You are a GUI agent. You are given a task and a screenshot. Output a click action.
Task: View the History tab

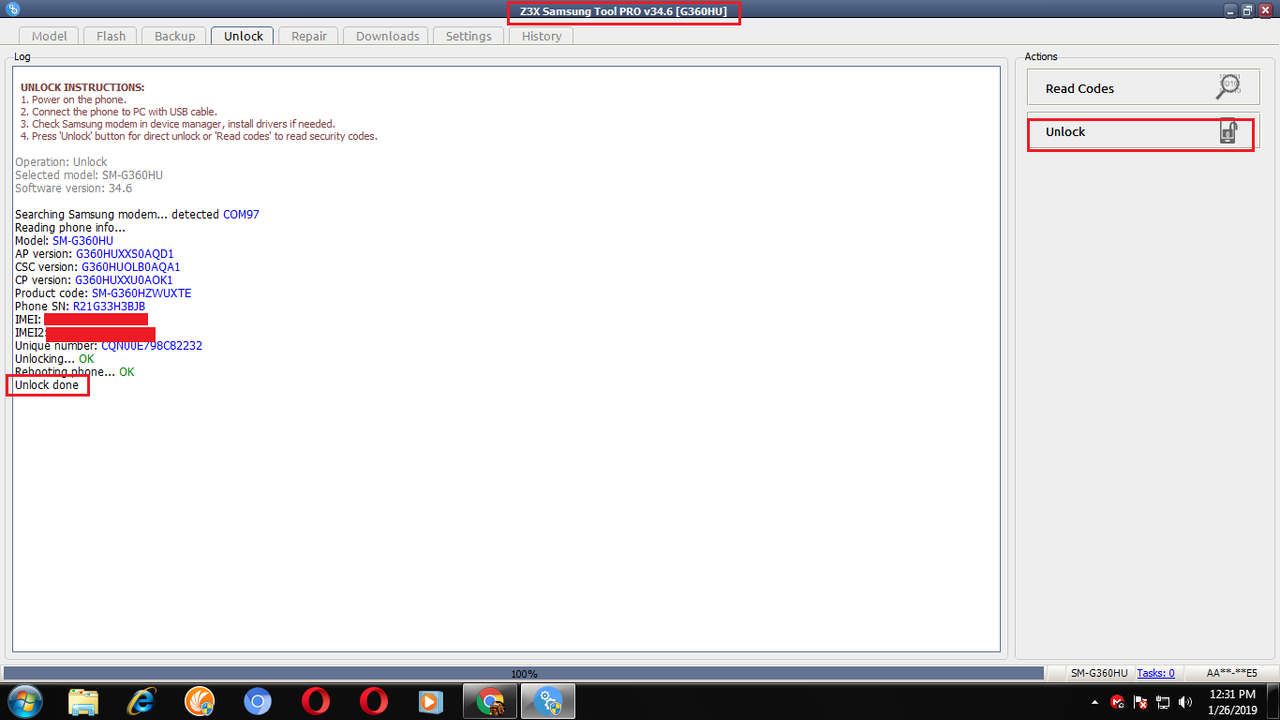(541, 36)
